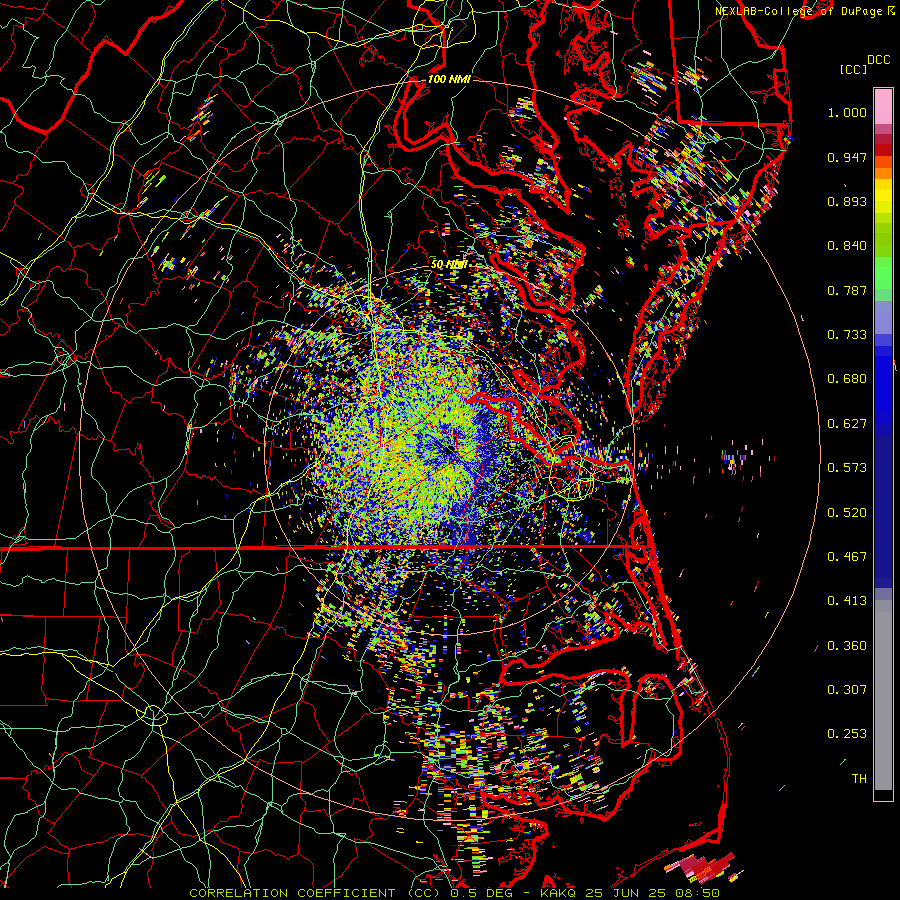Pick the 0.840 scale value
The width and height of the screenshot is (900, 900).
[x=847, y=246]
